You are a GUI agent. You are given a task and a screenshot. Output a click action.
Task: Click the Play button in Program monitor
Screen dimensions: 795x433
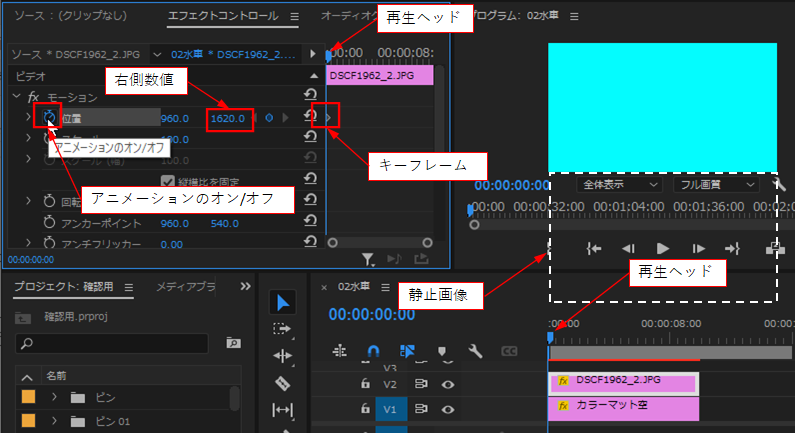pos(662,248)
